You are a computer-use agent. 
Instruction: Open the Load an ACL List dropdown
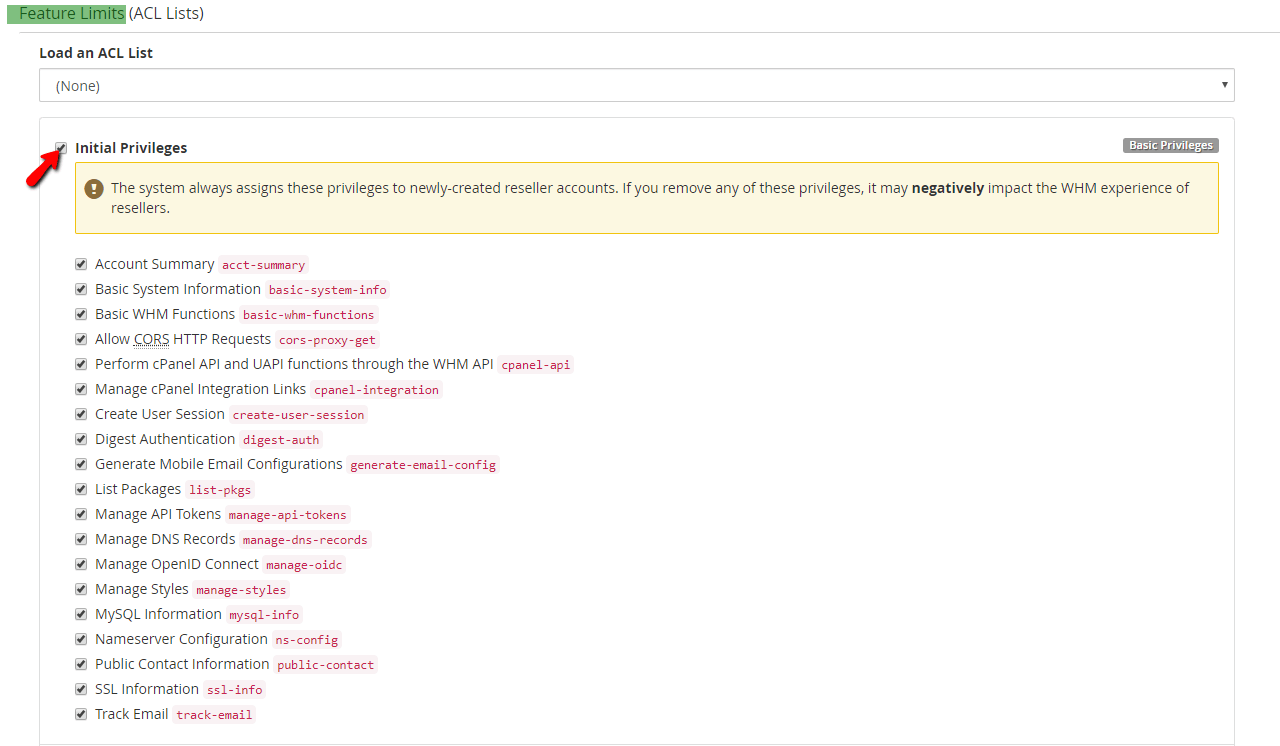(x=636, y=85)
